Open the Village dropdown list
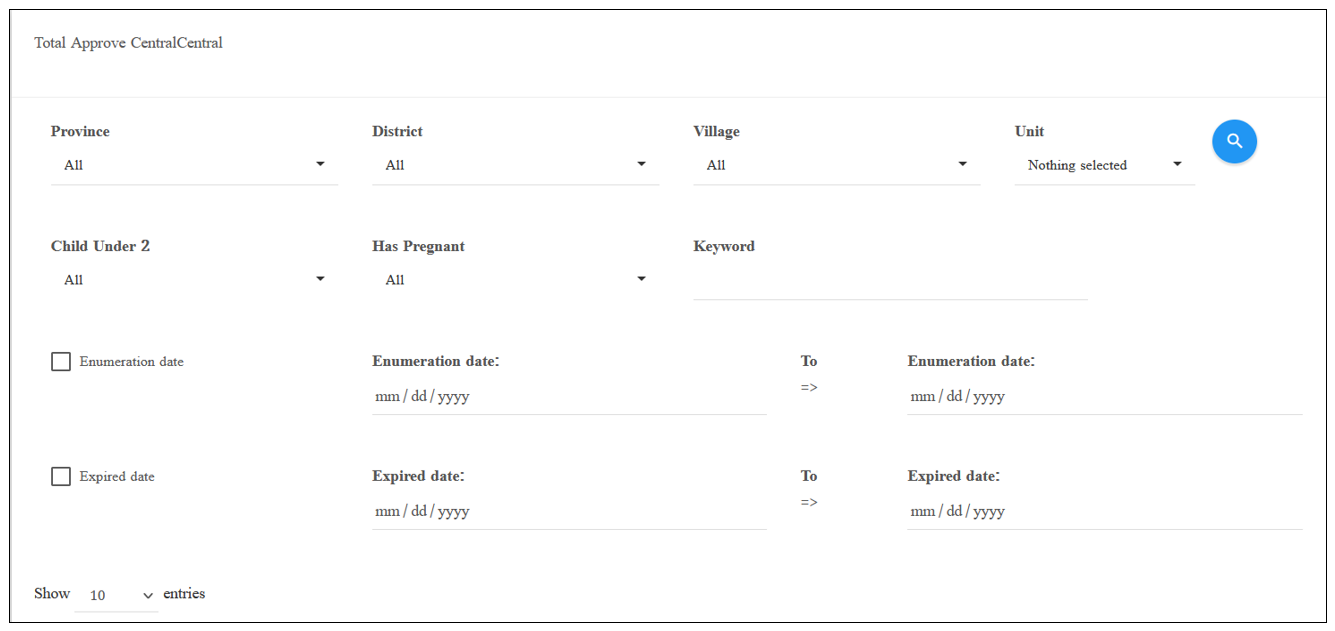Image resolution: width=1335 pixels, height=631 pixels. (x=836, y=165)
